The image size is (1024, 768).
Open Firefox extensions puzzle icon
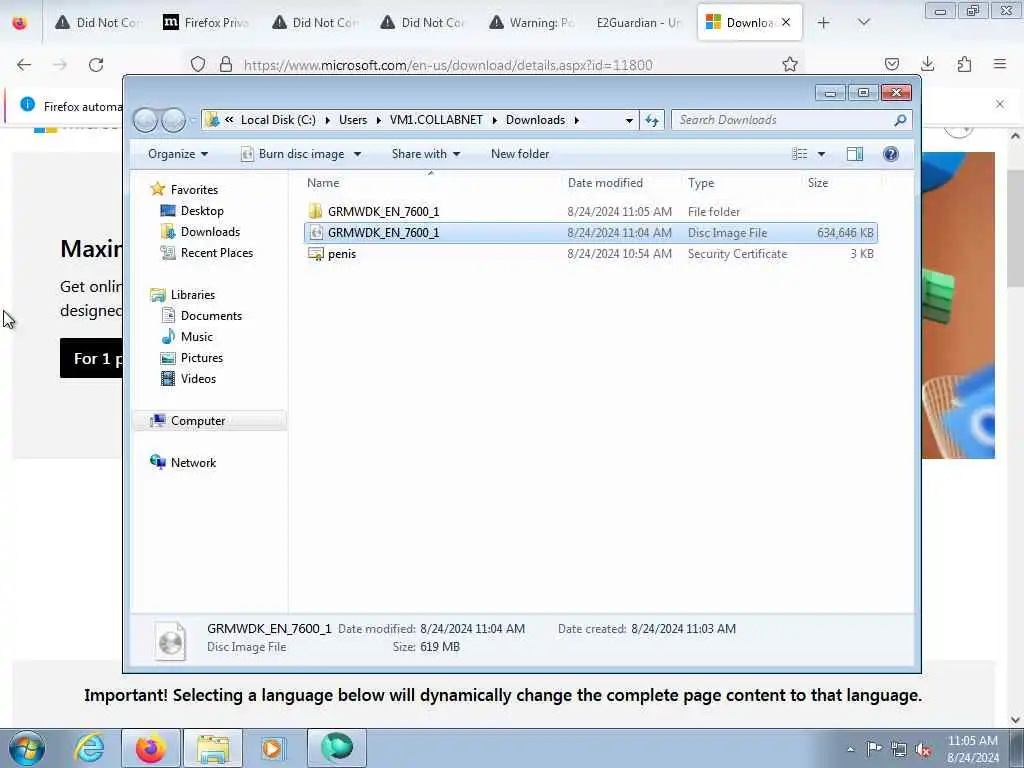click(x=964, y=64)
